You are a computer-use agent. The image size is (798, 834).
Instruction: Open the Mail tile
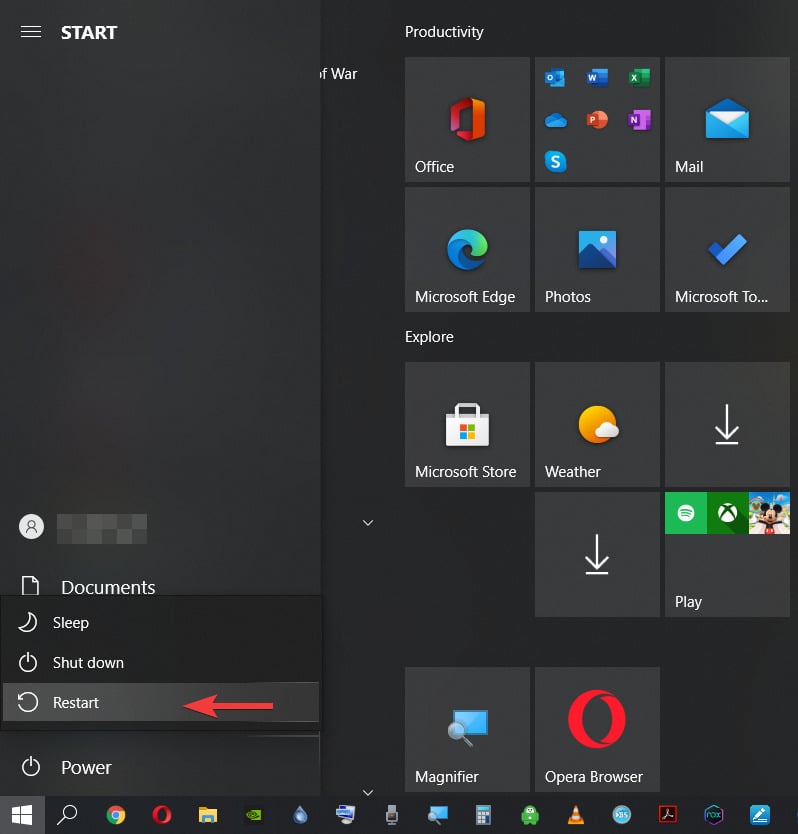[x=727, y=120]
